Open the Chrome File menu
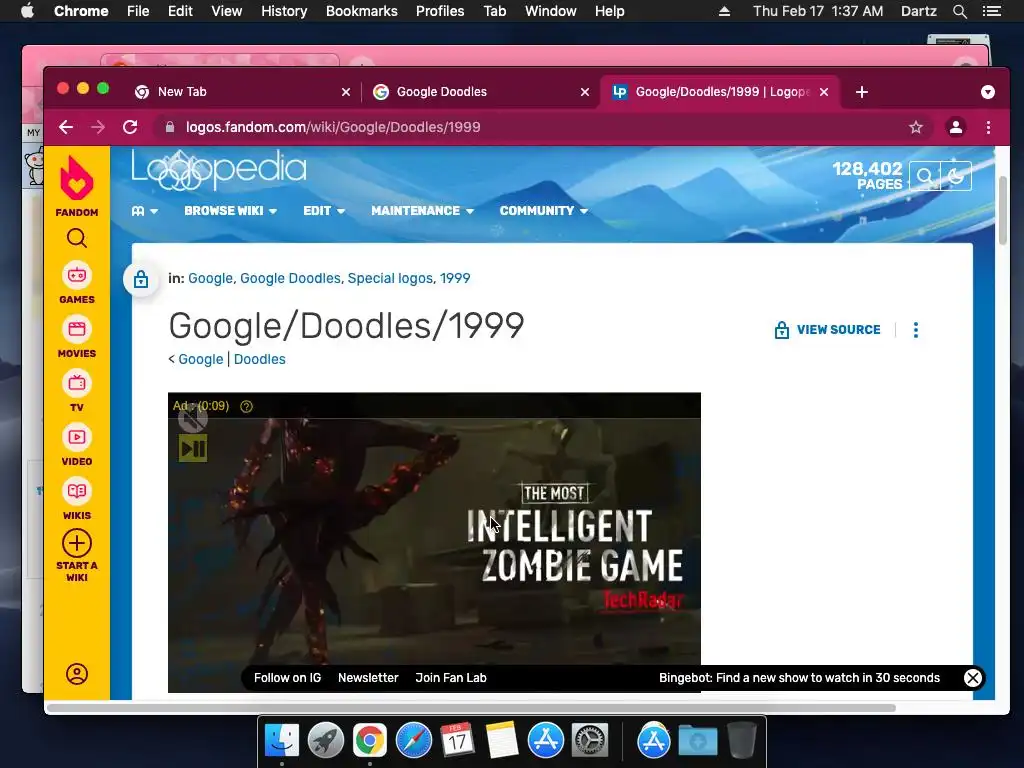 coord(138,11)
